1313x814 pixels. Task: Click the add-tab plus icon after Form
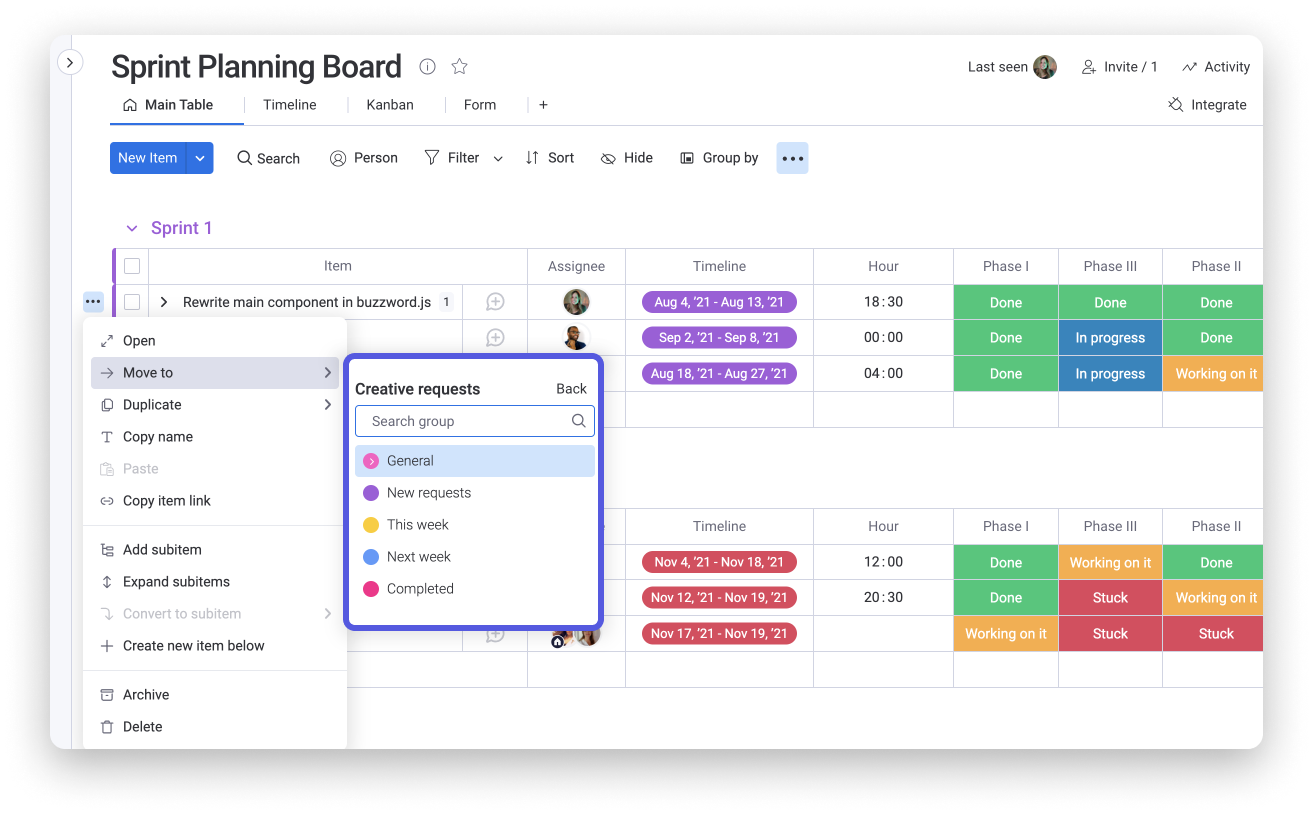[x=543, y=105]
